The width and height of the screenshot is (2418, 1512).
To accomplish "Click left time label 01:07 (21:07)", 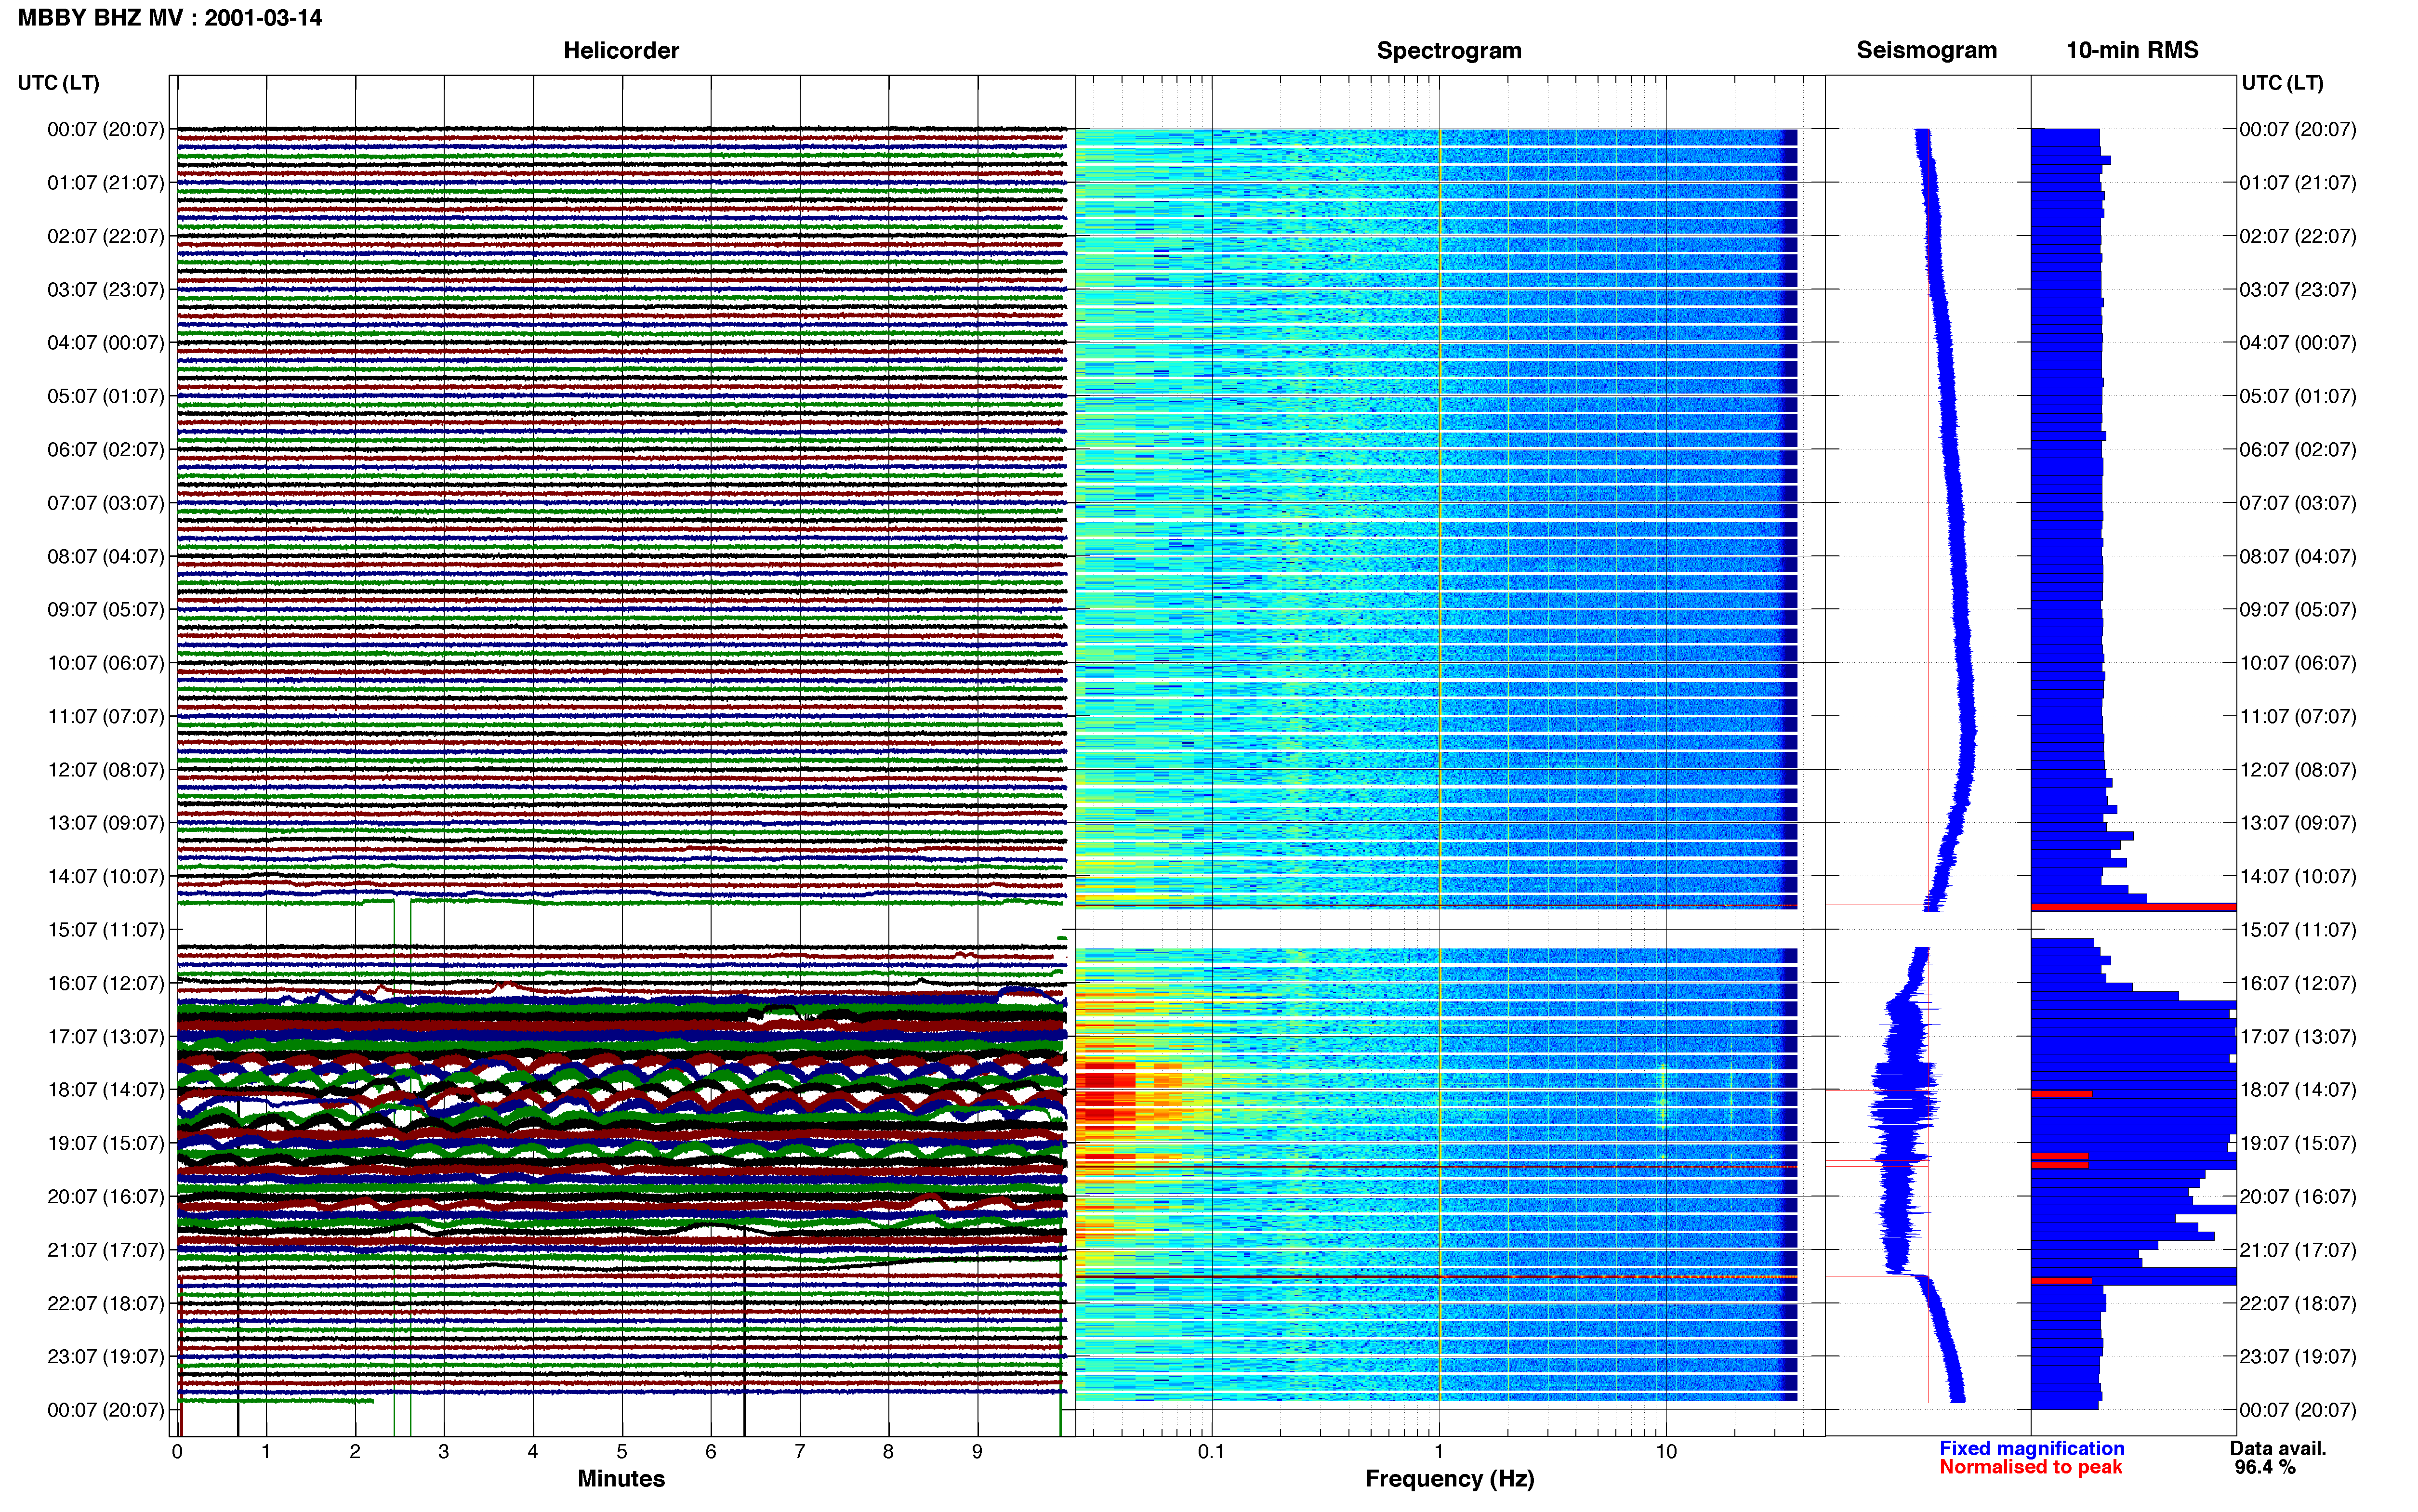I will tap(105, 183).
